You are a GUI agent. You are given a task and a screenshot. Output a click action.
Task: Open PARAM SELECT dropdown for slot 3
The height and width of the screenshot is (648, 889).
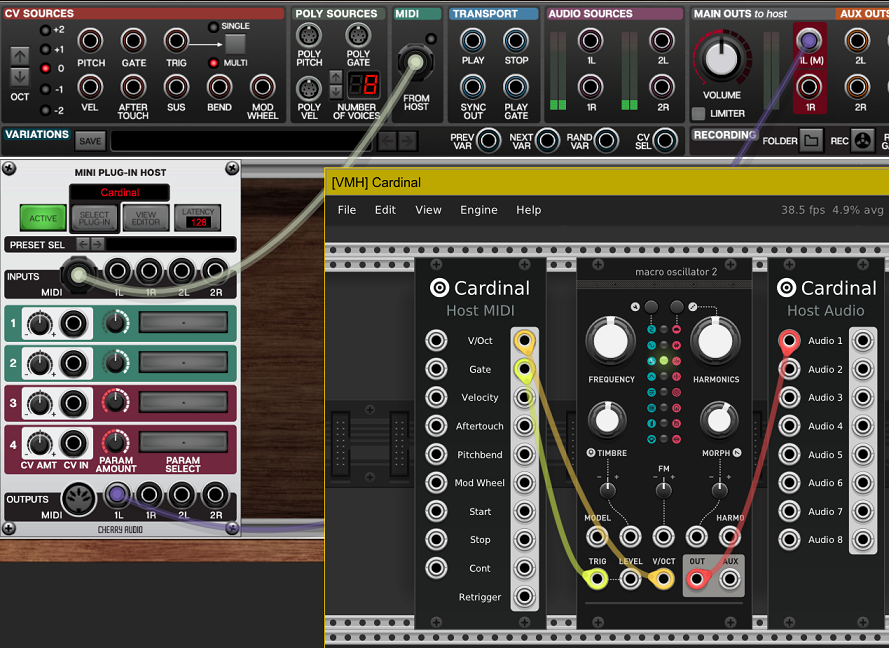click(183, 403)
